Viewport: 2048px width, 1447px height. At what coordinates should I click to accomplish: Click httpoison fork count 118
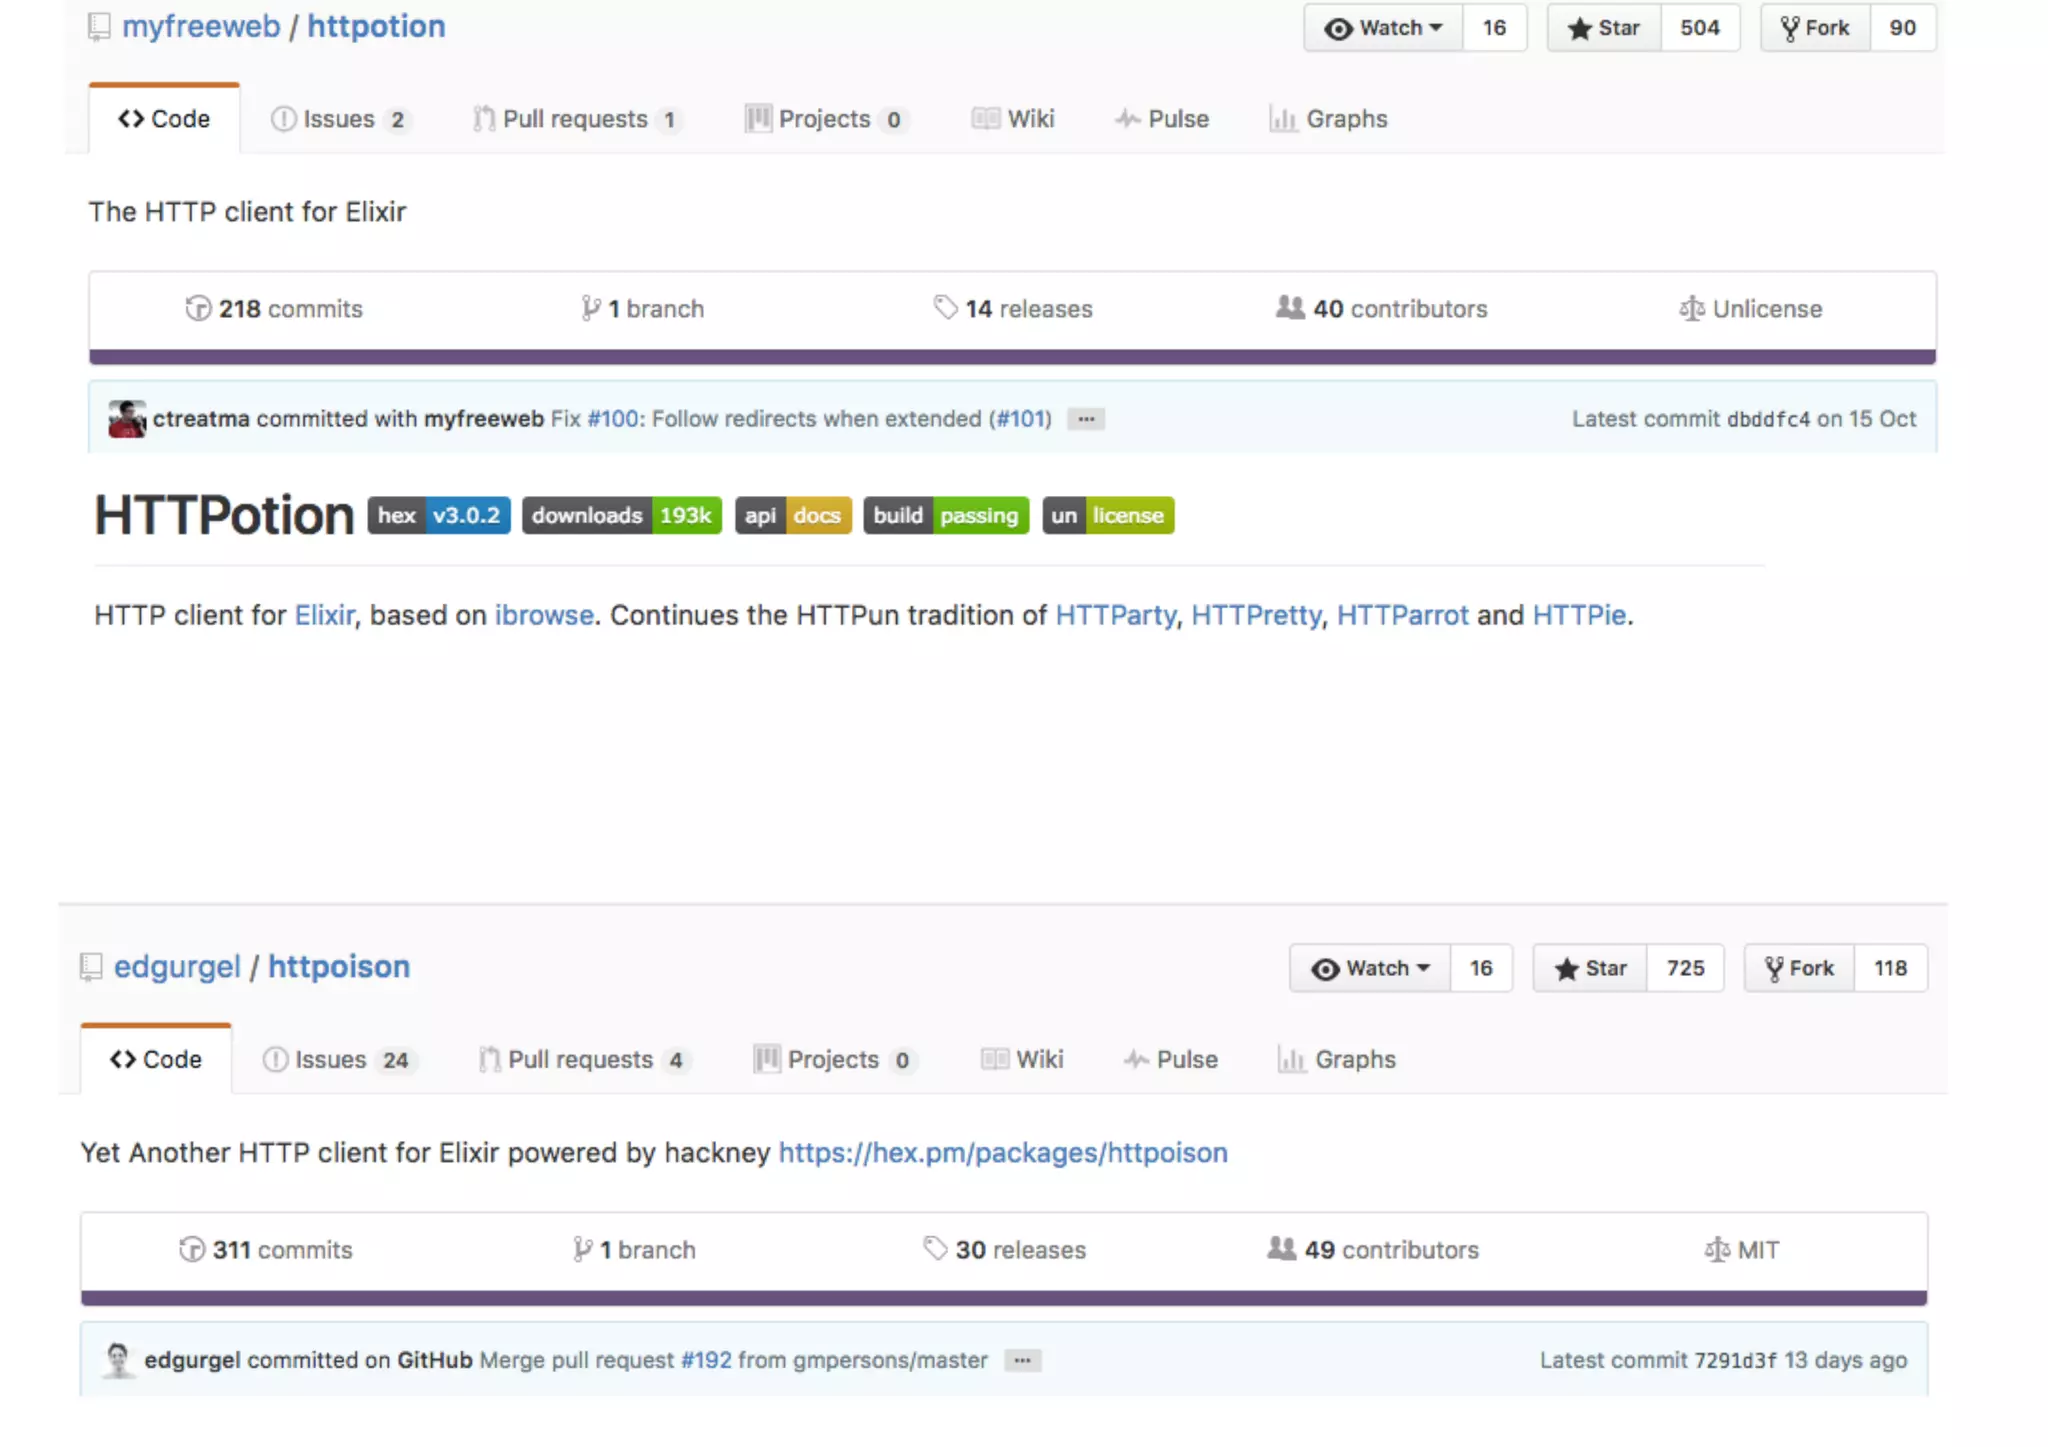(x=1890, y=968)
